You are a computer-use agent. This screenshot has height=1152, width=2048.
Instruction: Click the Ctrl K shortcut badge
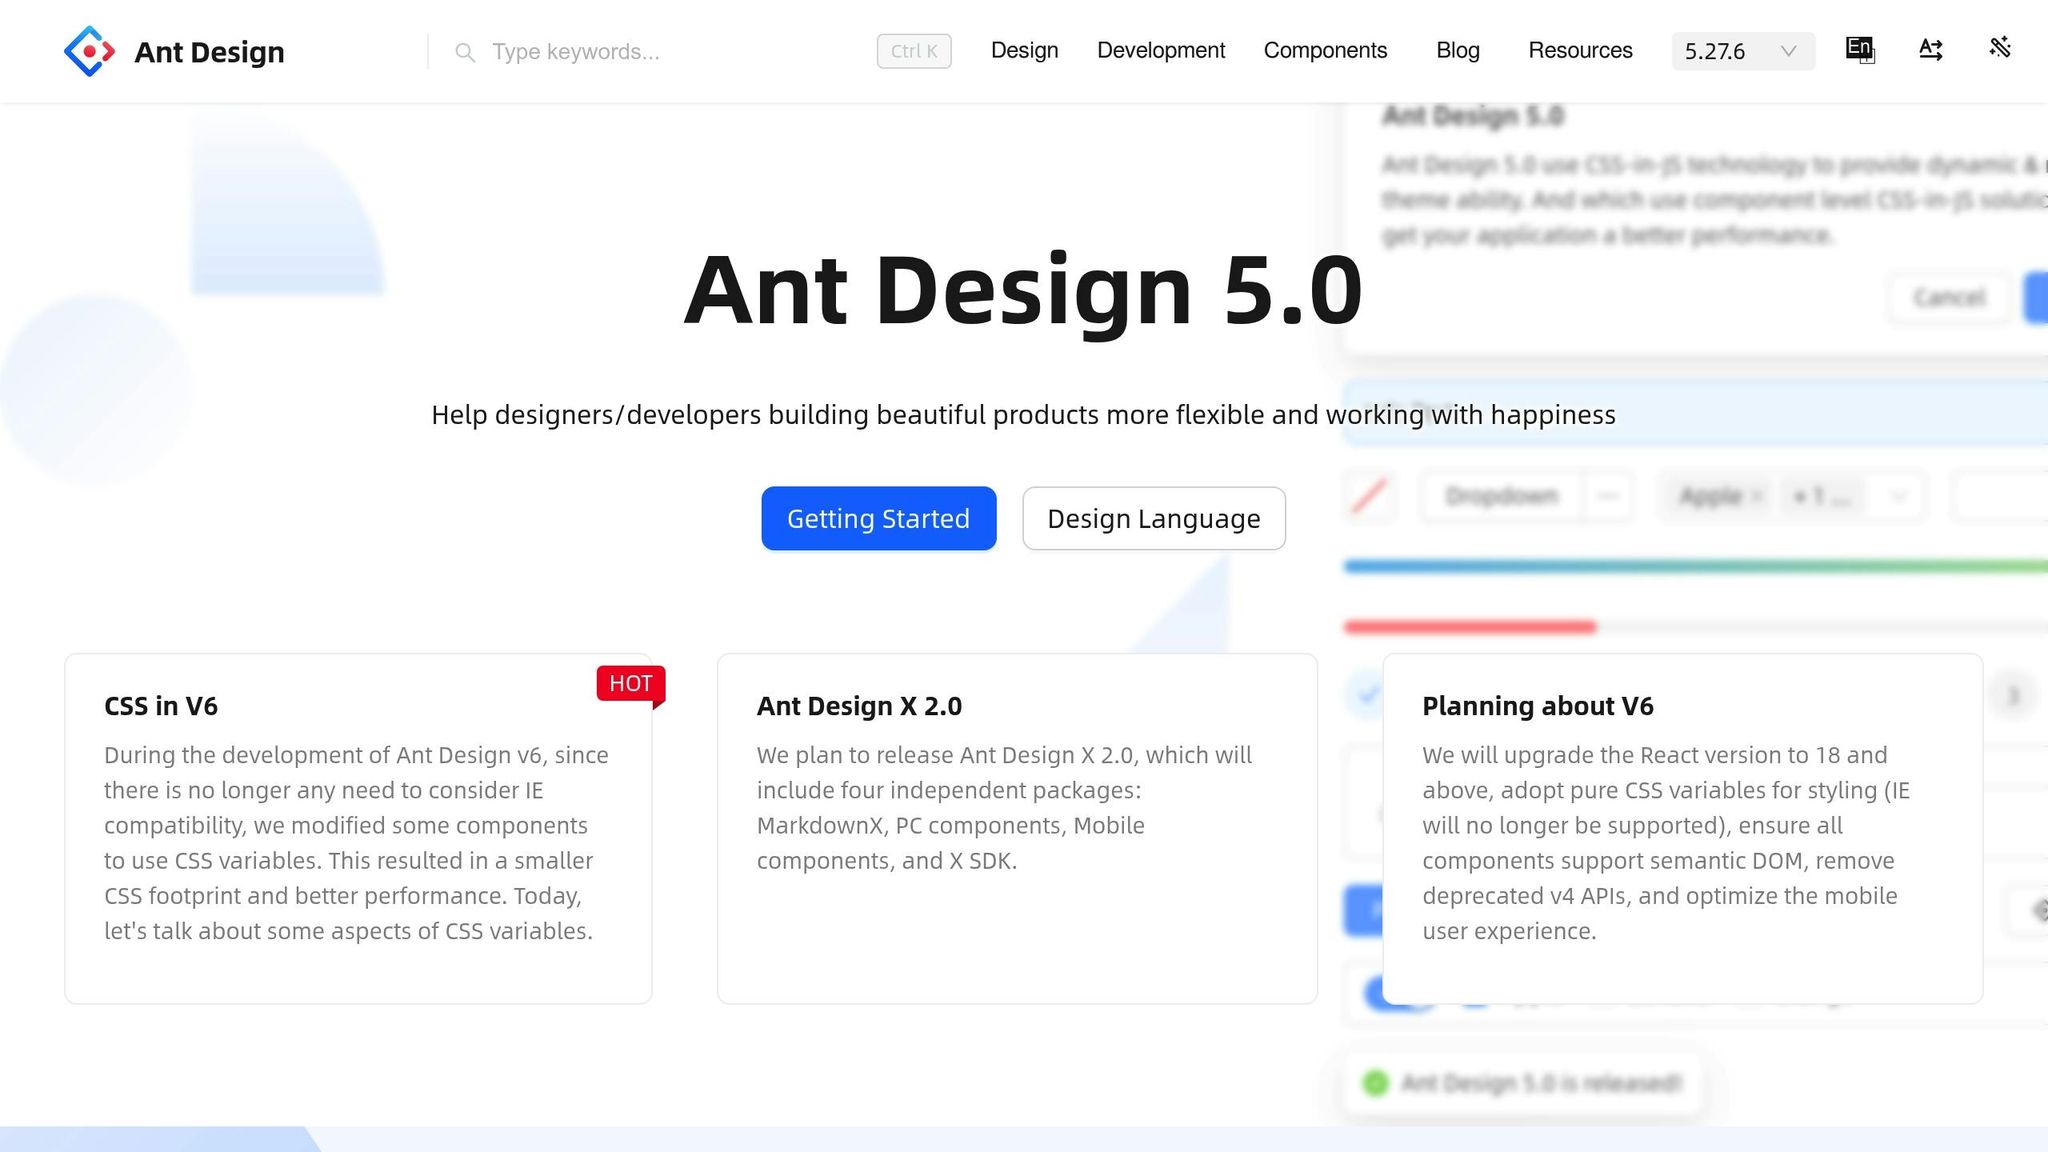(x=913, y=51)
